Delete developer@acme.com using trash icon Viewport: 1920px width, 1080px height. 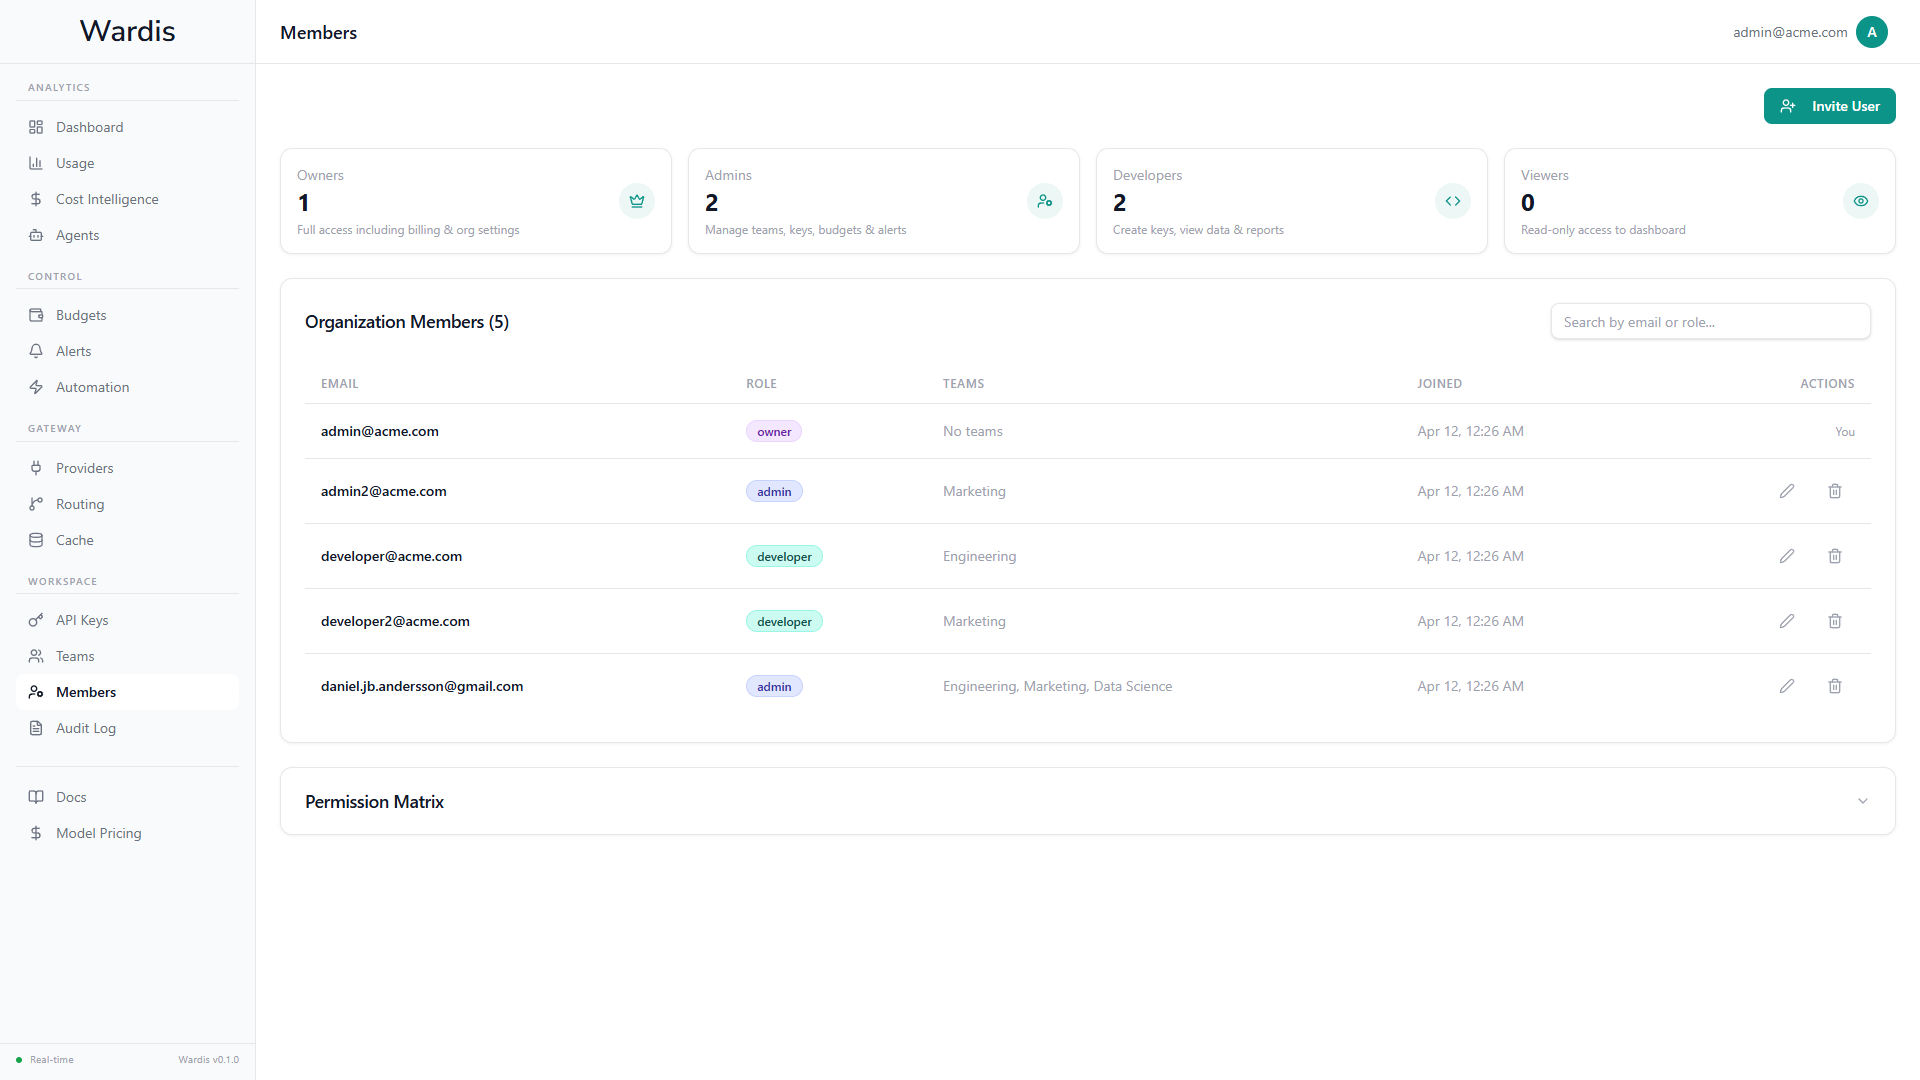(x=1835, y=556)
